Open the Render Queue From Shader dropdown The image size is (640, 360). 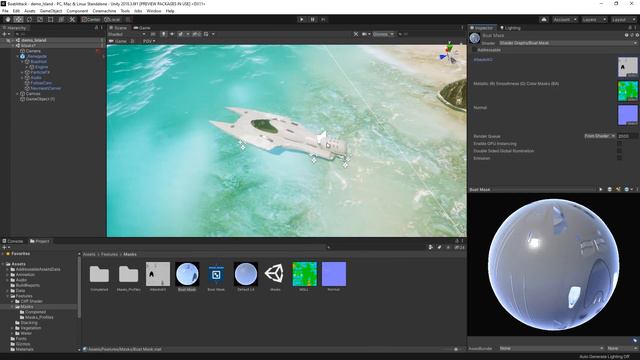[600, 136]
